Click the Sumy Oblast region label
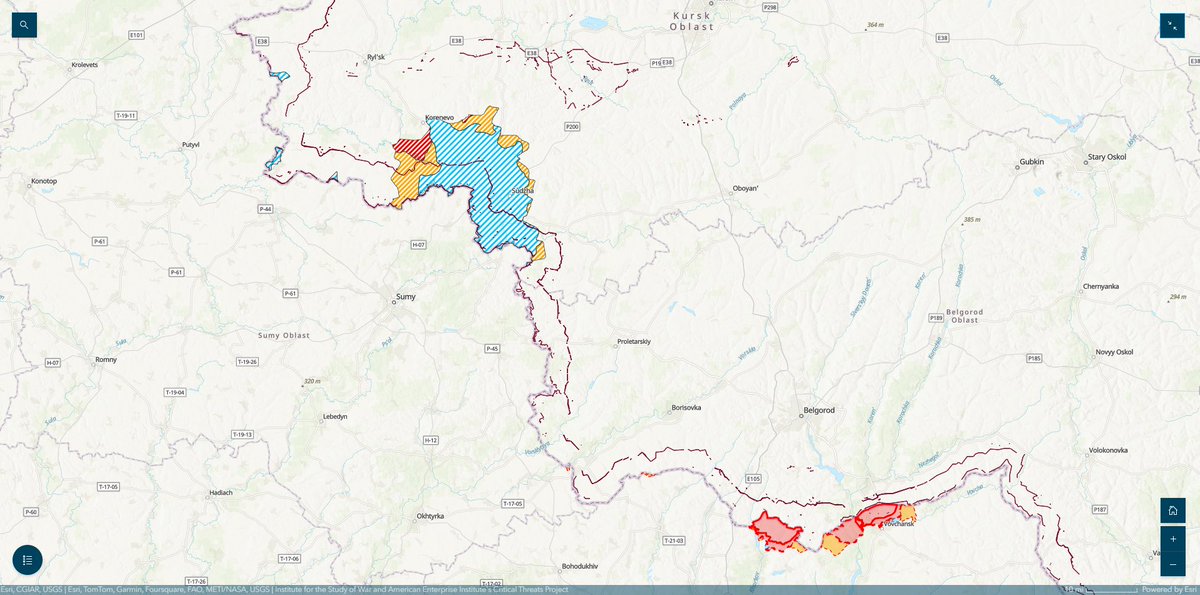 (284, 335)
